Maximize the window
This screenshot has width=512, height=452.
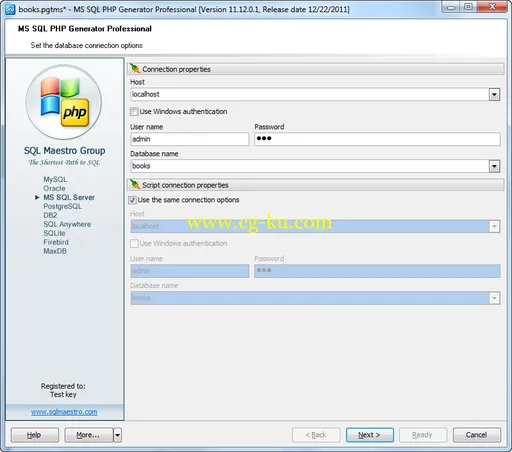[468, 7]
